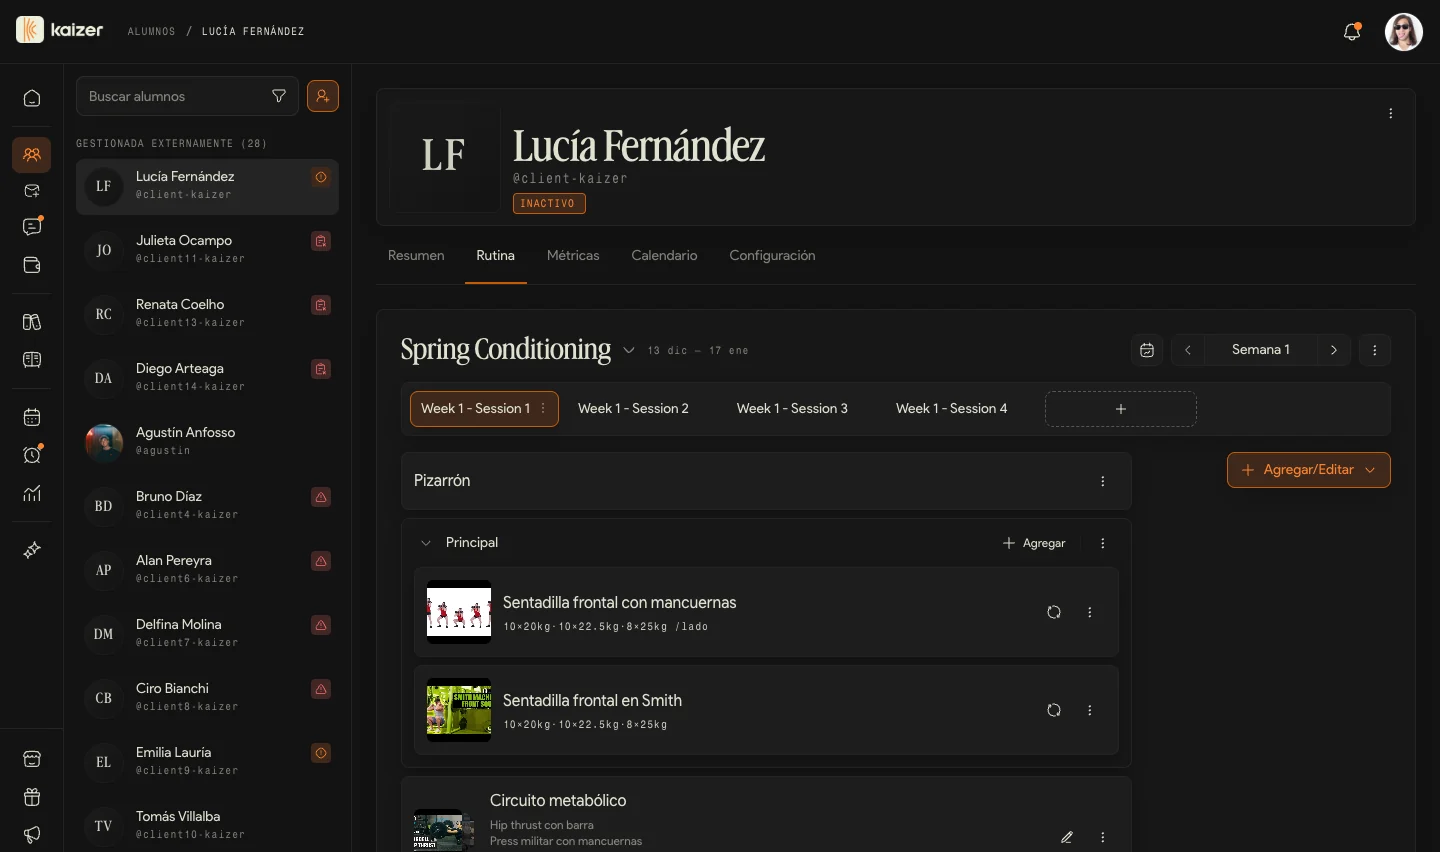Select Julieta Ocampo in the student list
This screenshot has height=852, width=1440.
[207, 250]
